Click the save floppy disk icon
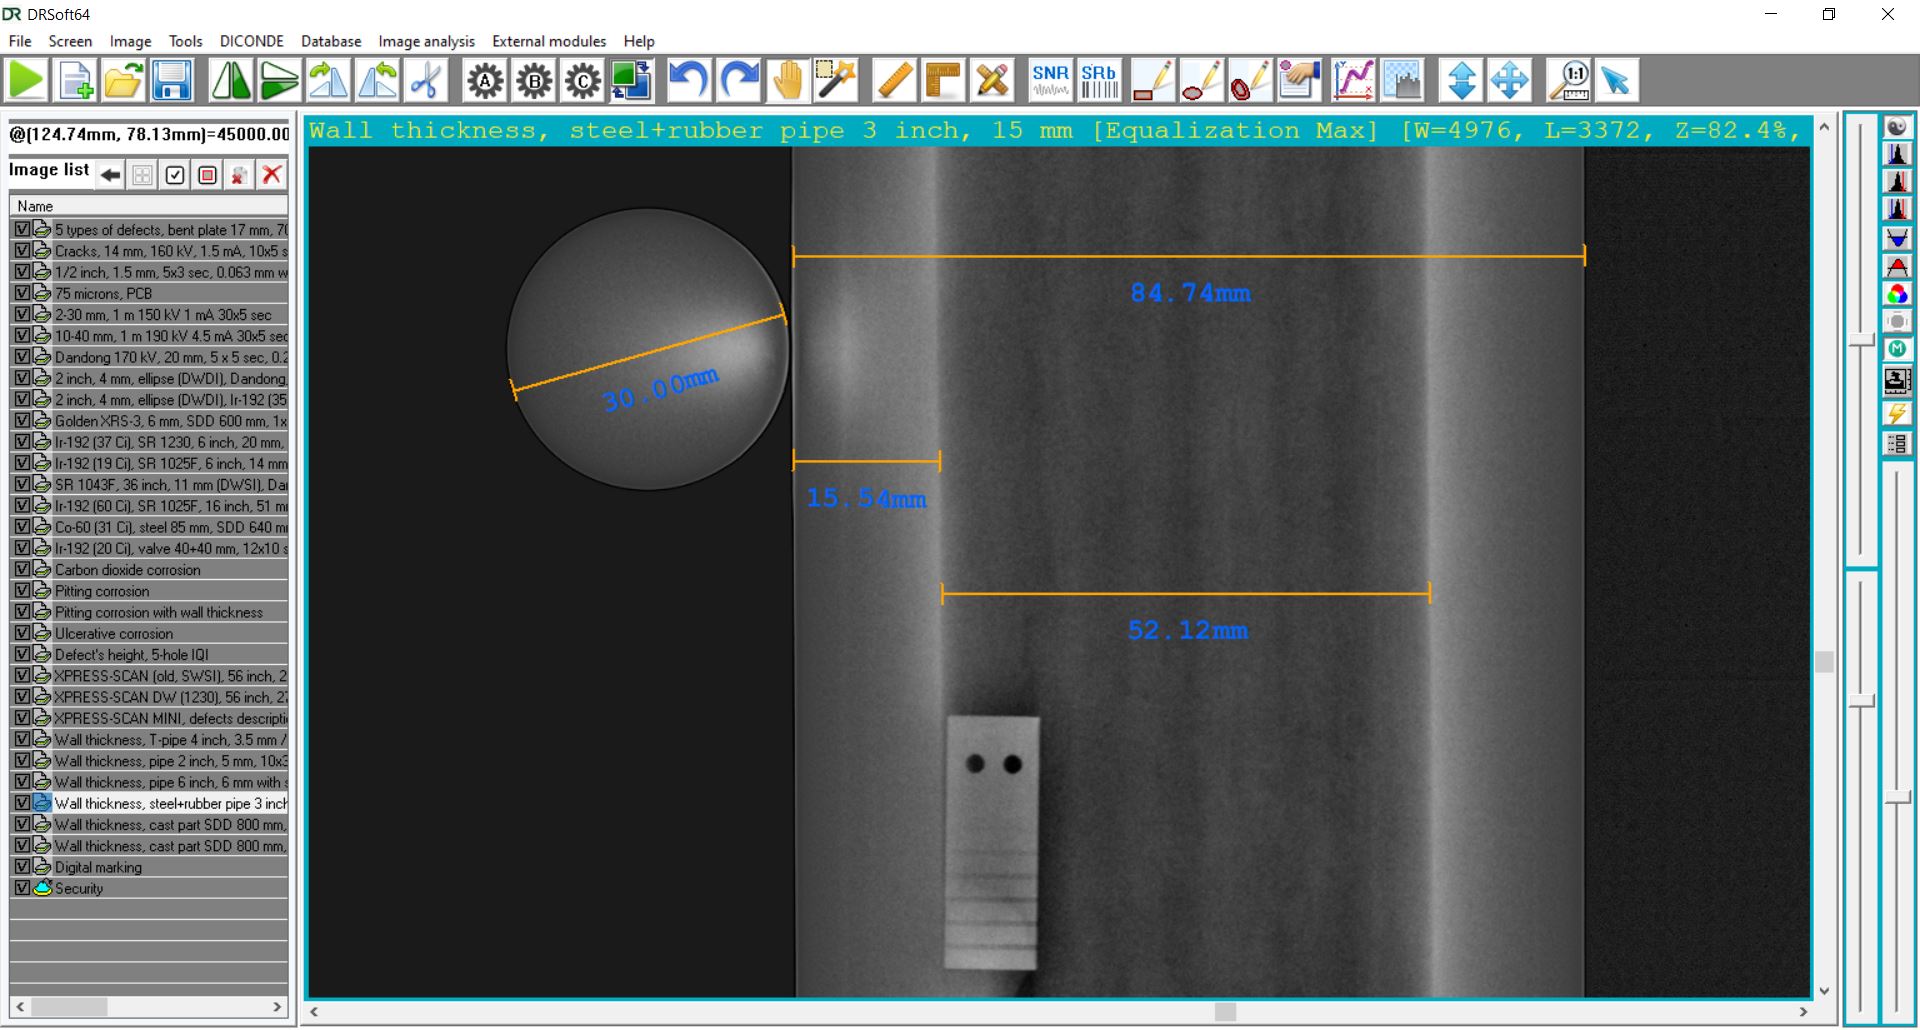Screen dimensions: 1920x1030 [172, 81]
